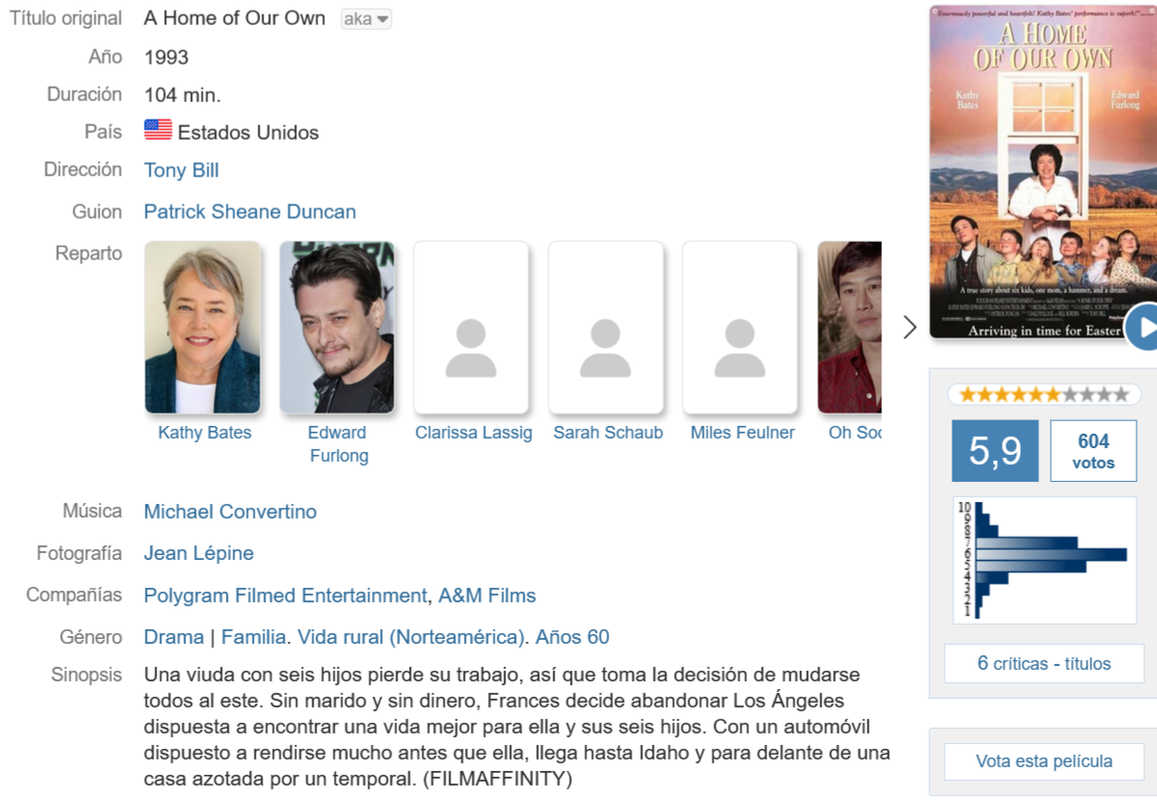Open cinematographer Jean Lépine's page
The width and height of the screenshot is (1157, 800).
198,554
